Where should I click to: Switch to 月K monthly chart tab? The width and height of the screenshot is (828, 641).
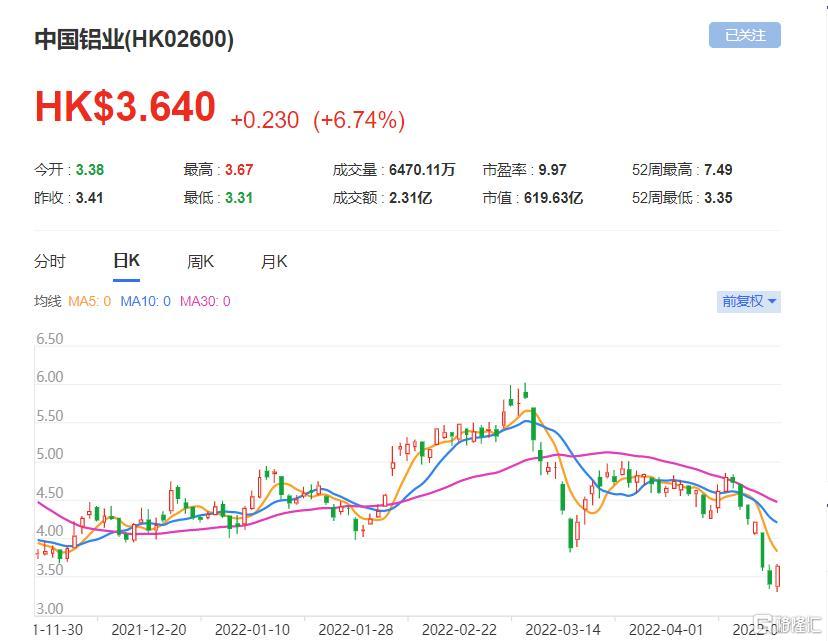274,261
